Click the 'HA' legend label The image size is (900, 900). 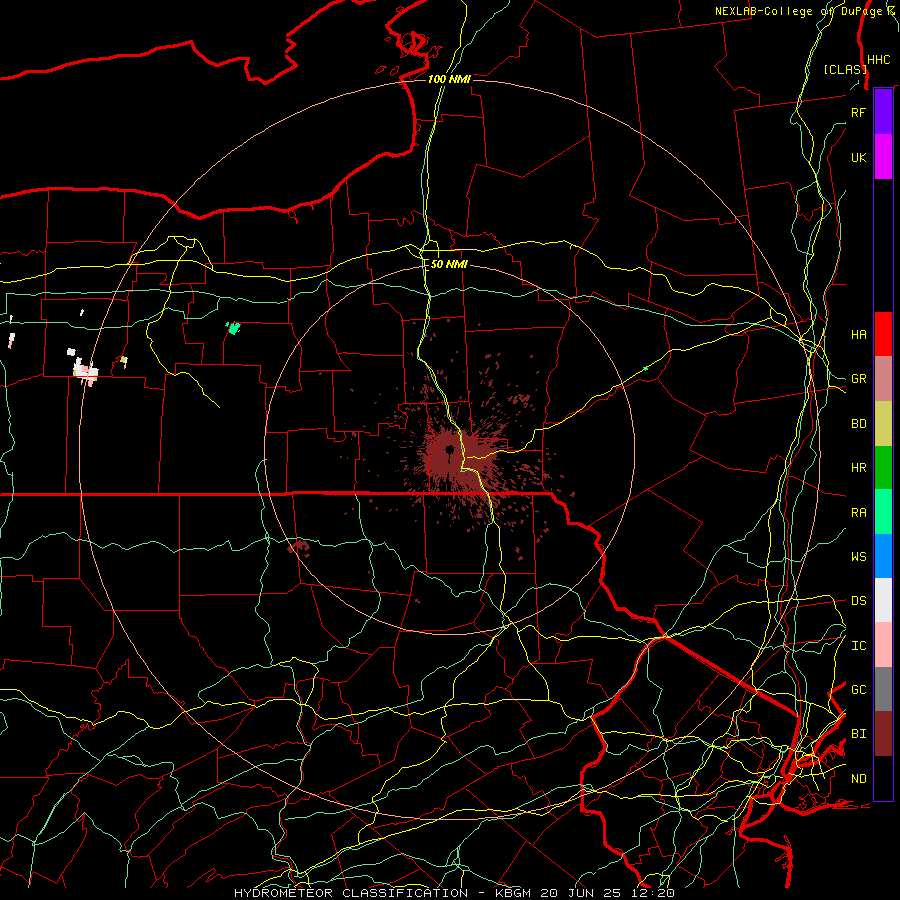[859, 334]
